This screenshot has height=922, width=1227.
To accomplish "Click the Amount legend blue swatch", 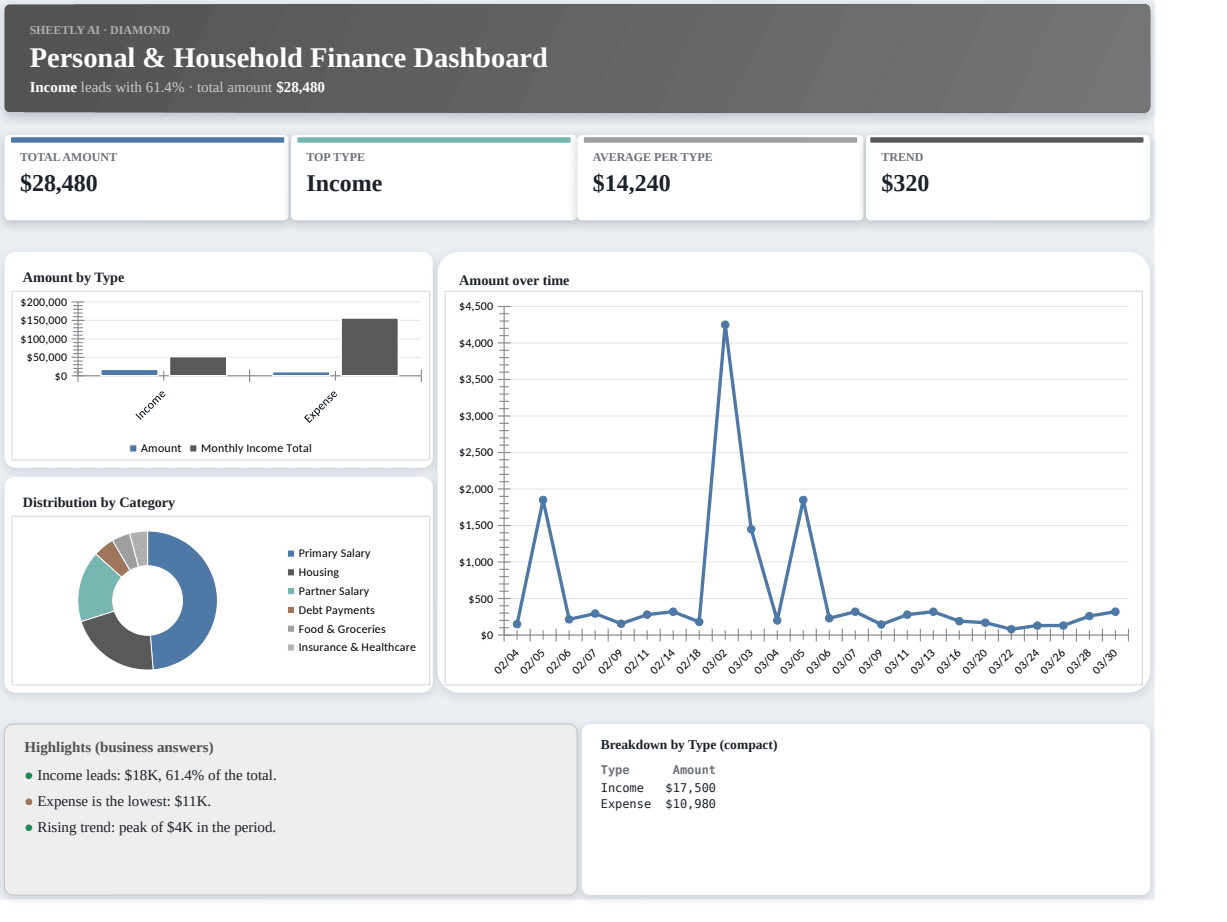I will 133,449.
